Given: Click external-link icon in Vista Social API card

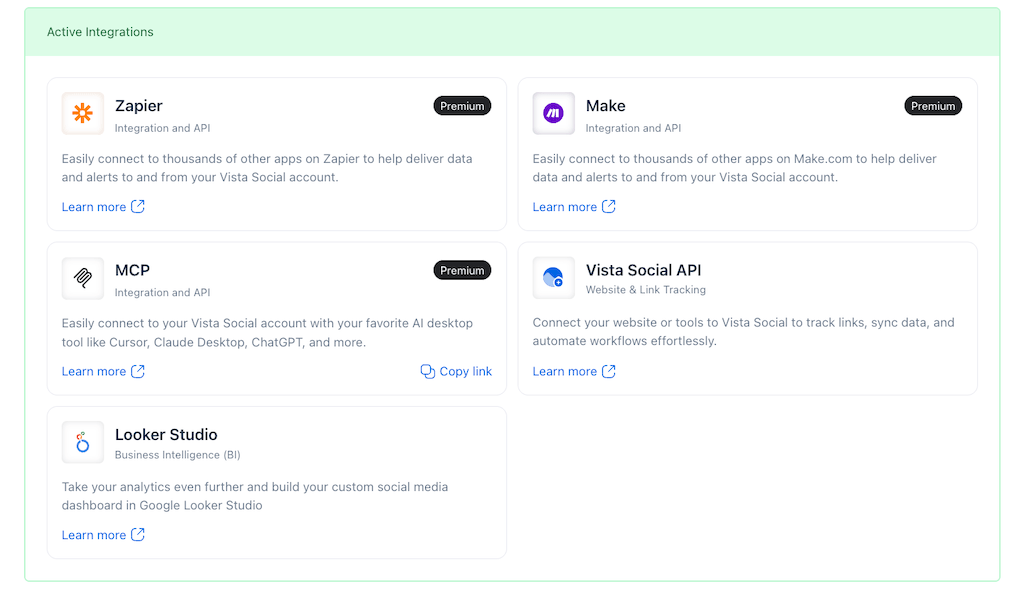Looking at the screenshot, I should (609, 371).
